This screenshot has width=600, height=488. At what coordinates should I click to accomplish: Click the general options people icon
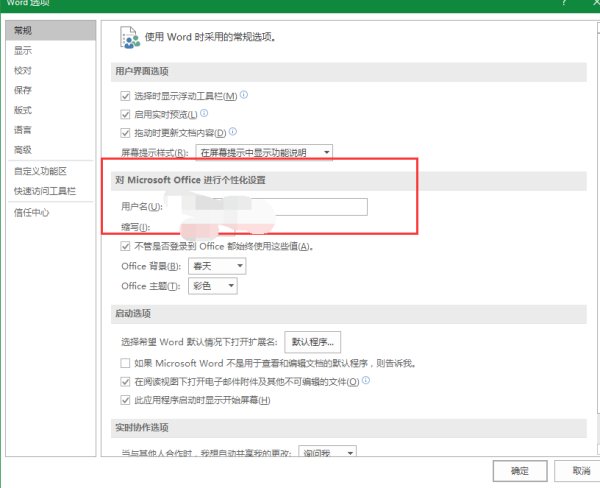130,38
